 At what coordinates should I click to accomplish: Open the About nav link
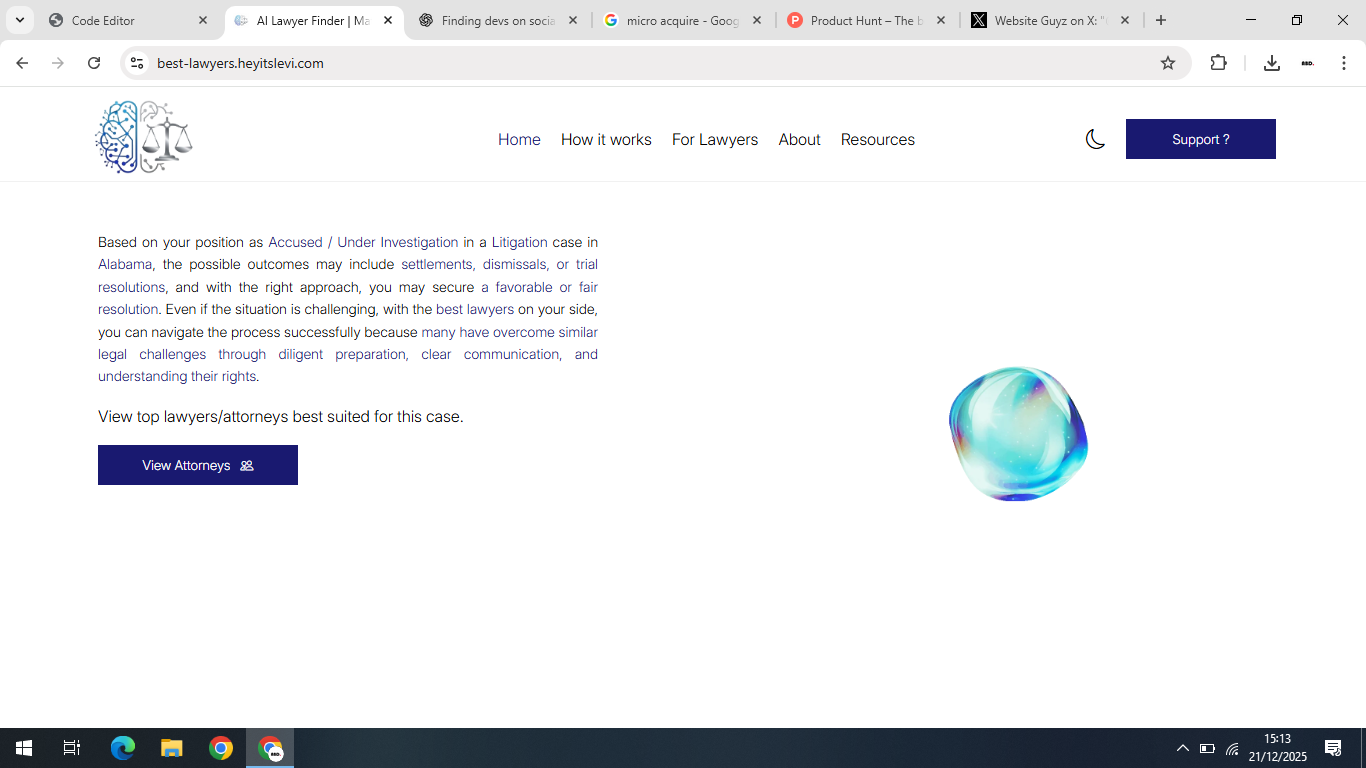click(799, 140)
